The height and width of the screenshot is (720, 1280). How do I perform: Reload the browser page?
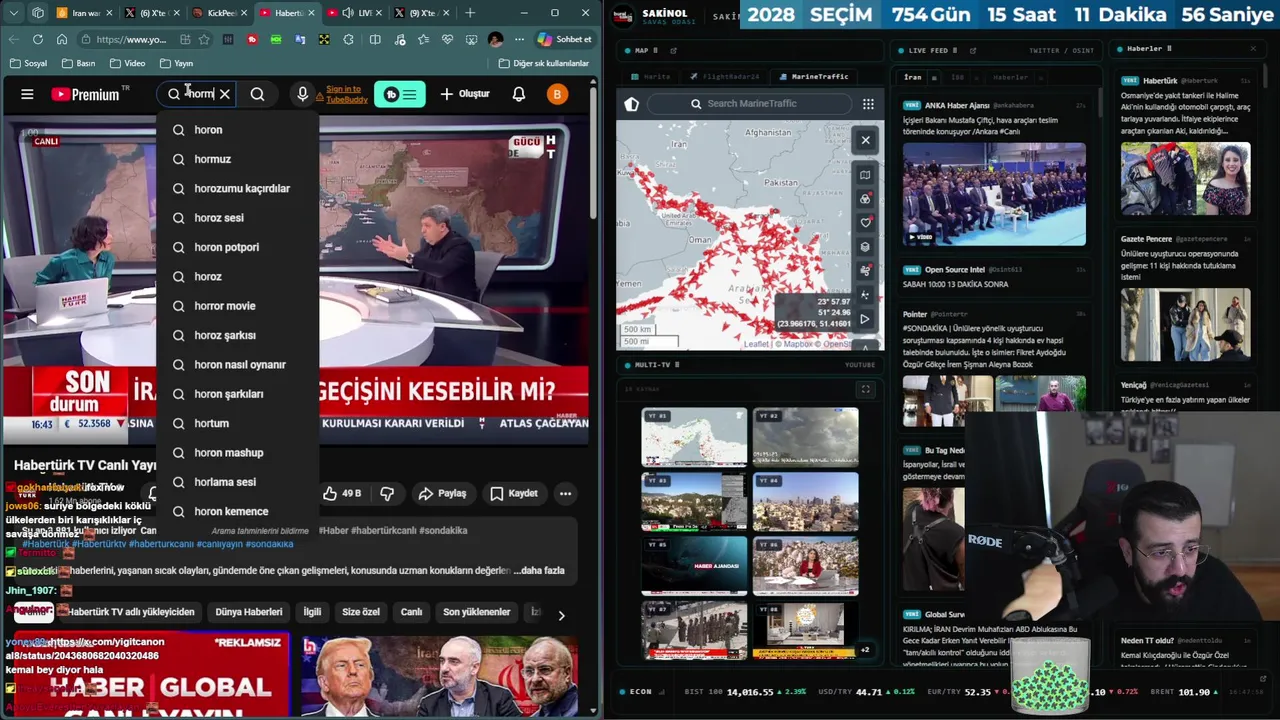(x=37, y=39)
